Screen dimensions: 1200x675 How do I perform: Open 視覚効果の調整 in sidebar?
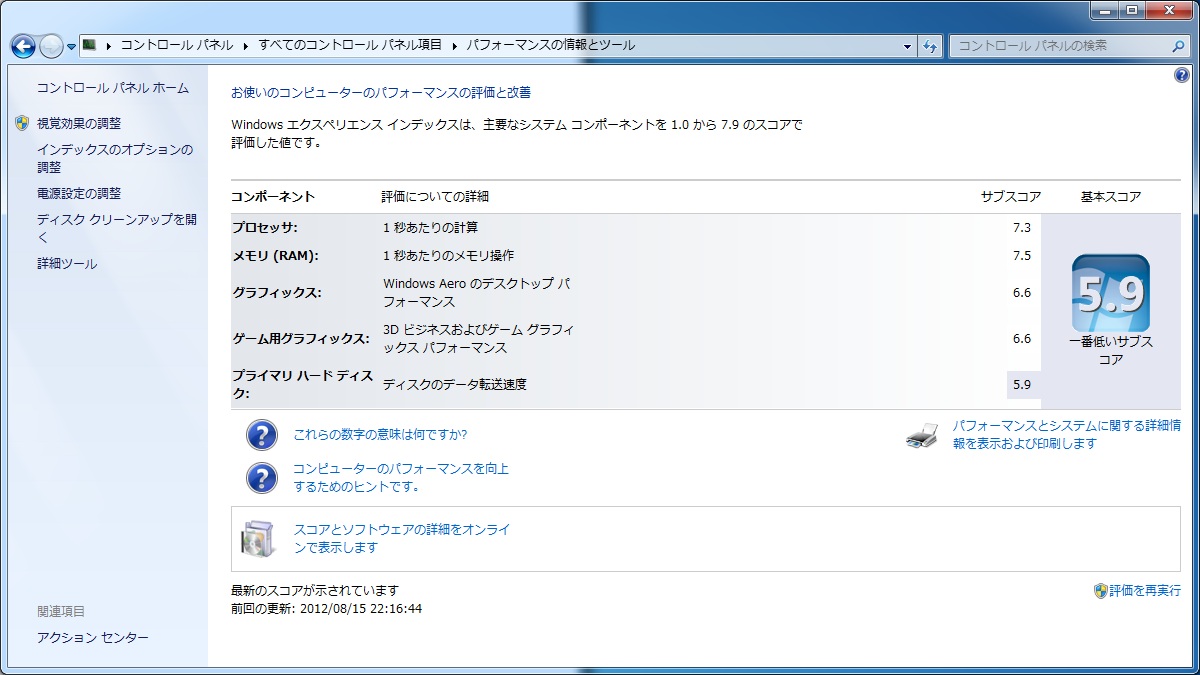click(78, 123)
